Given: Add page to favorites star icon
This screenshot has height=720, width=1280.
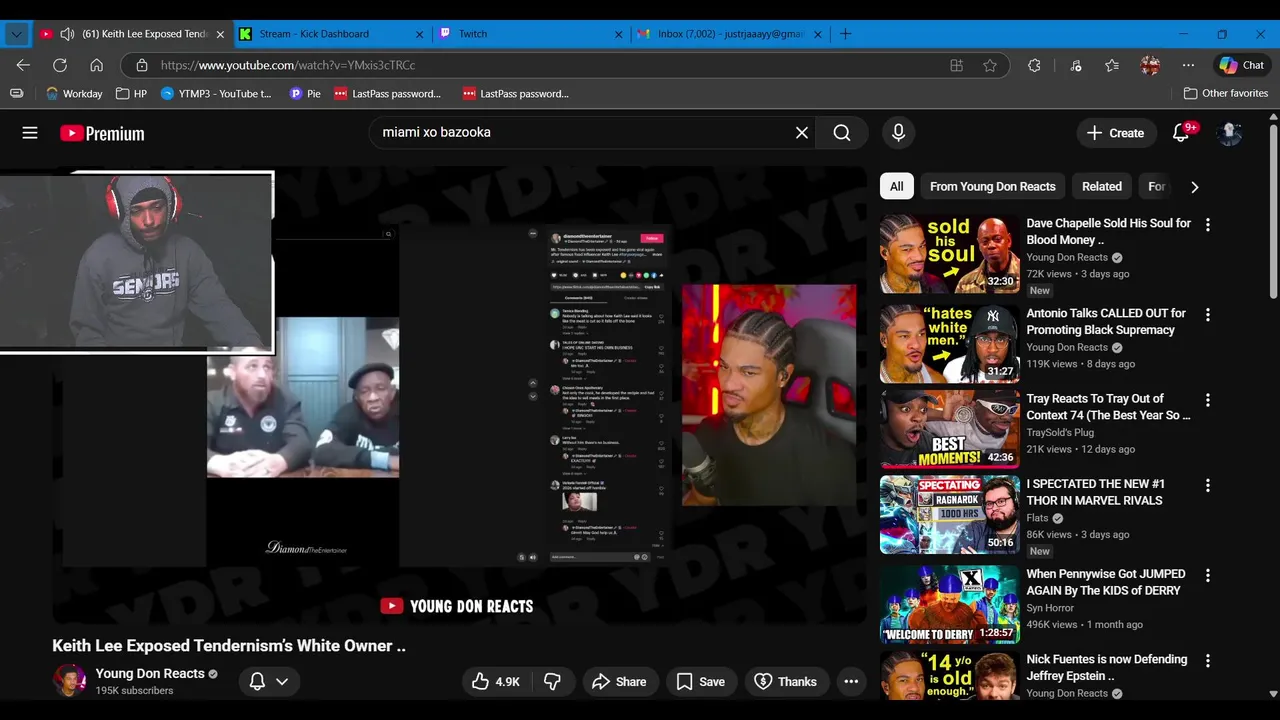Looking at the screenshot, I should (990, 65).
